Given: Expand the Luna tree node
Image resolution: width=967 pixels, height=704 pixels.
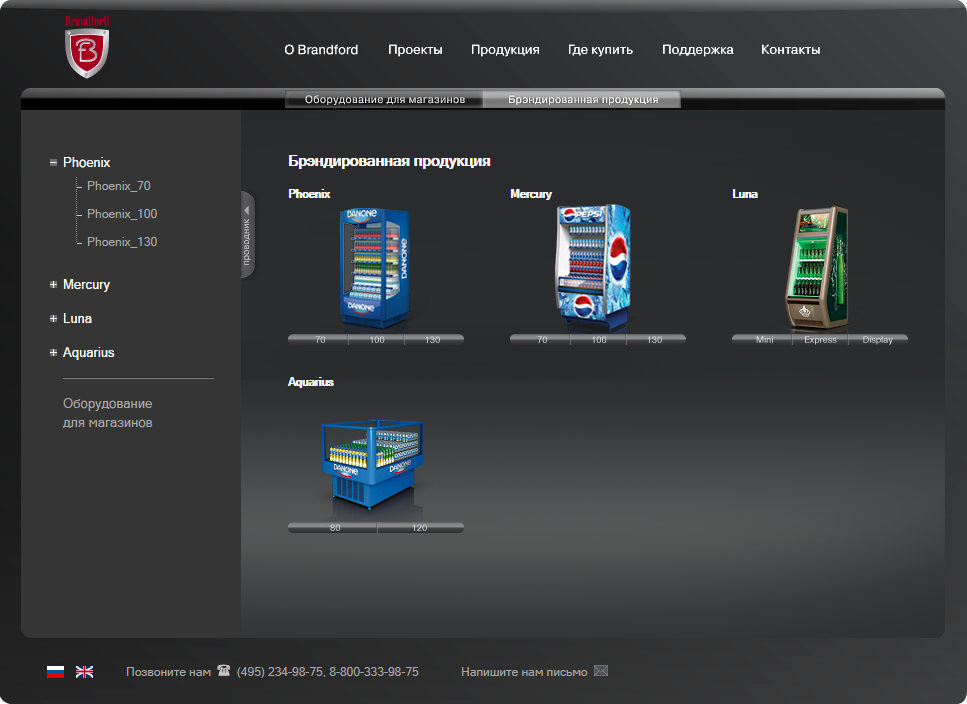Looking at the screenshot, I should (53, 319).
